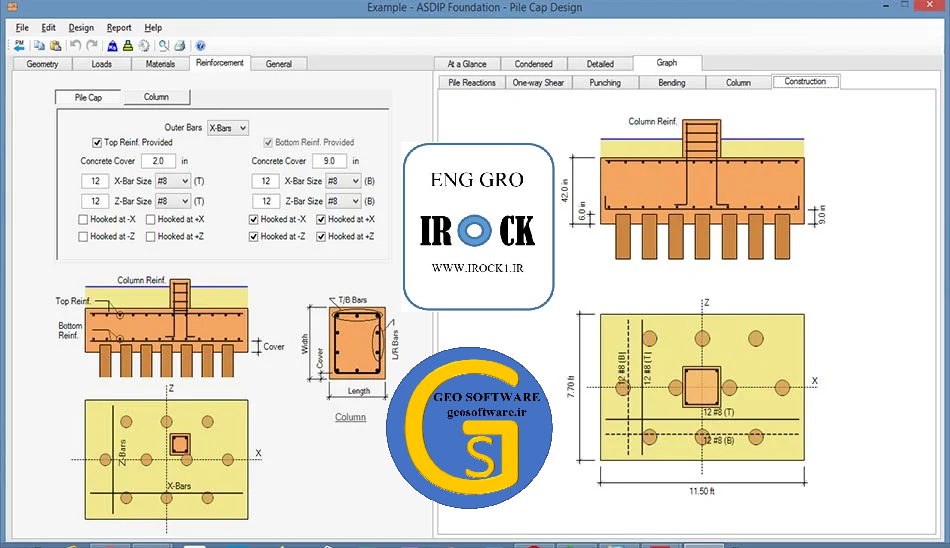
Task: Select the Column sub-tab under Reinforcement
Action: [x=156, y=97]
